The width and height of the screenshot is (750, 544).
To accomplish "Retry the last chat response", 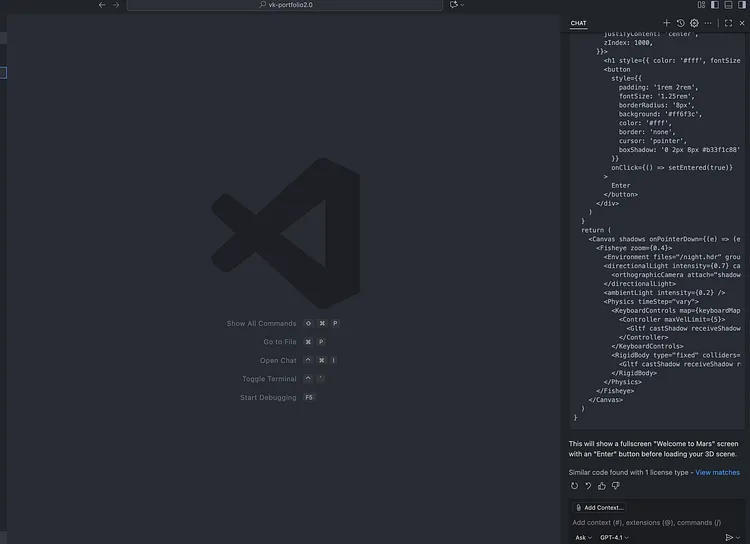I will click(575, 486).
